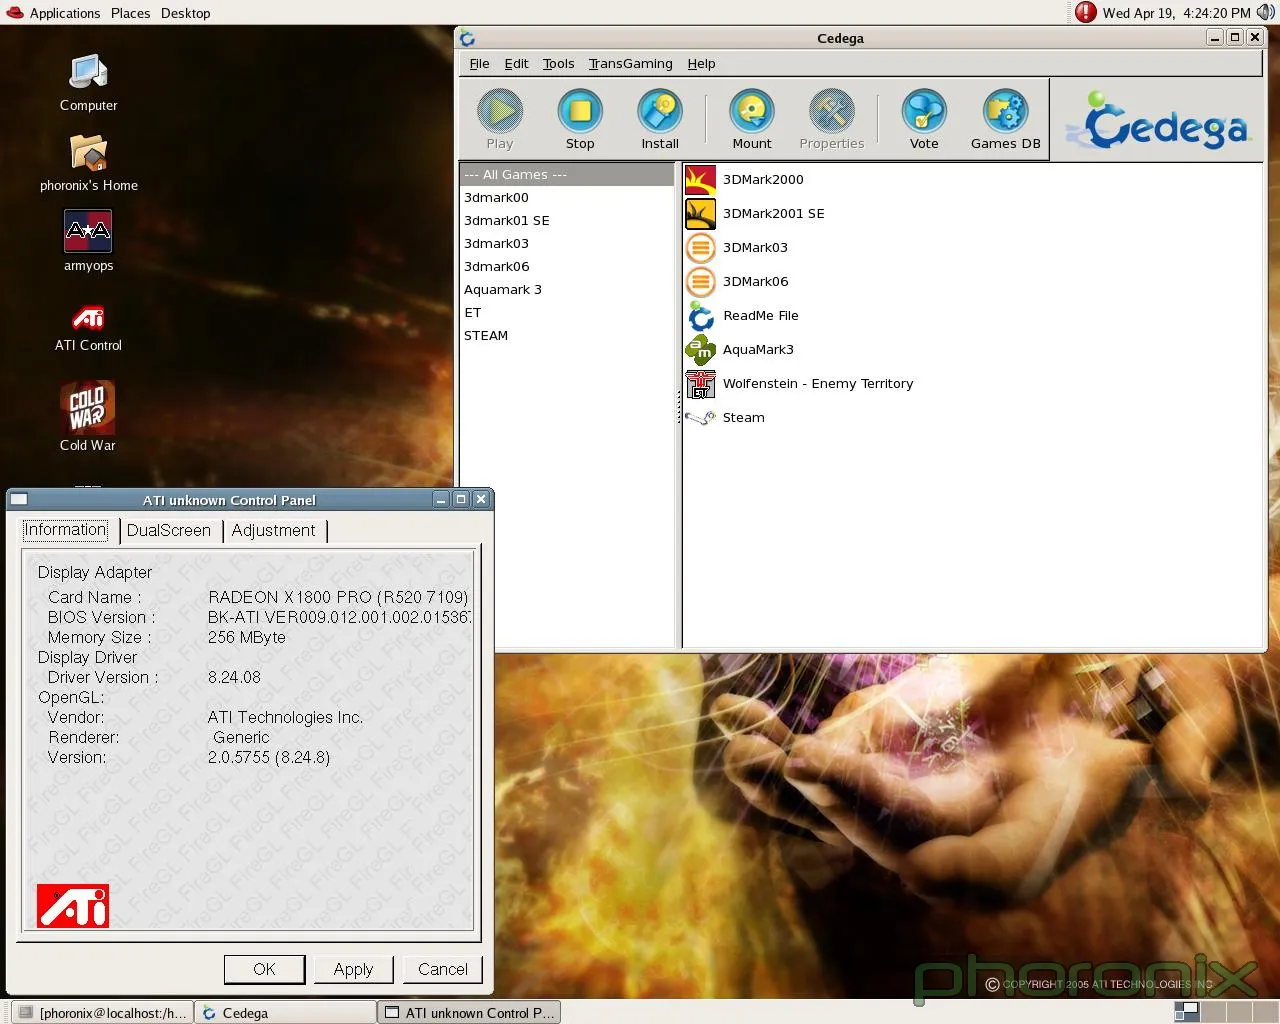Open the Tools menu in Cedega
1280x1024 pixels.
click(x=558, y=63)
